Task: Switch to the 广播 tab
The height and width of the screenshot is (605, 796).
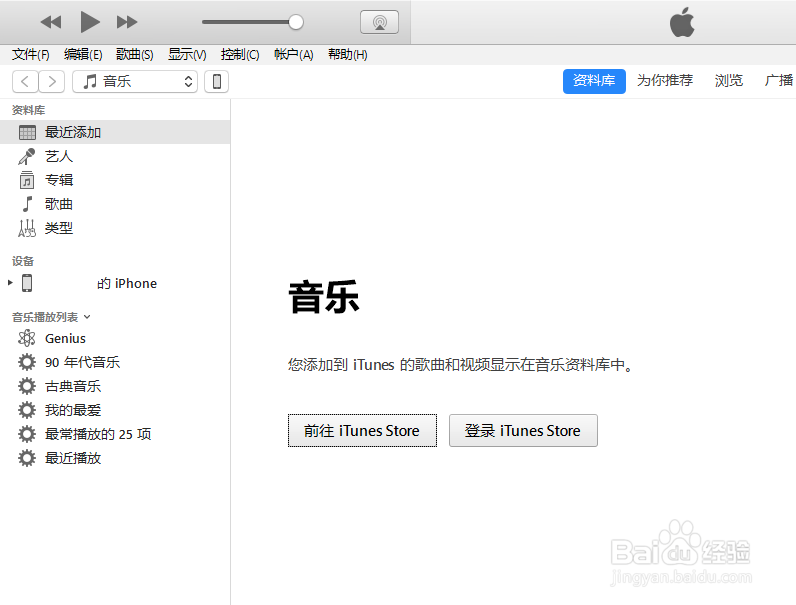Action: (x=779, y=81)
